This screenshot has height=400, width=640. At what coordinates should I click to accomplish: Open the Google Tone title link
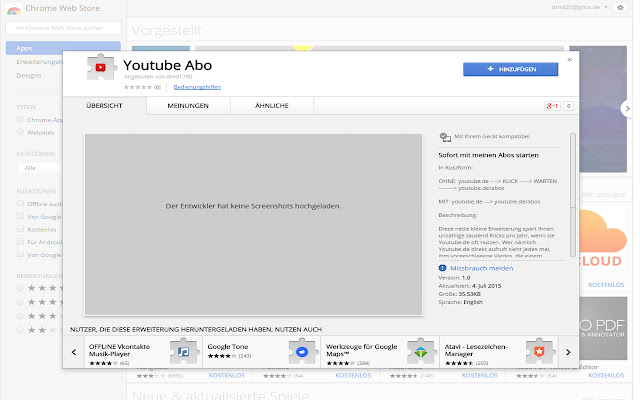click(x=228, y=347)
